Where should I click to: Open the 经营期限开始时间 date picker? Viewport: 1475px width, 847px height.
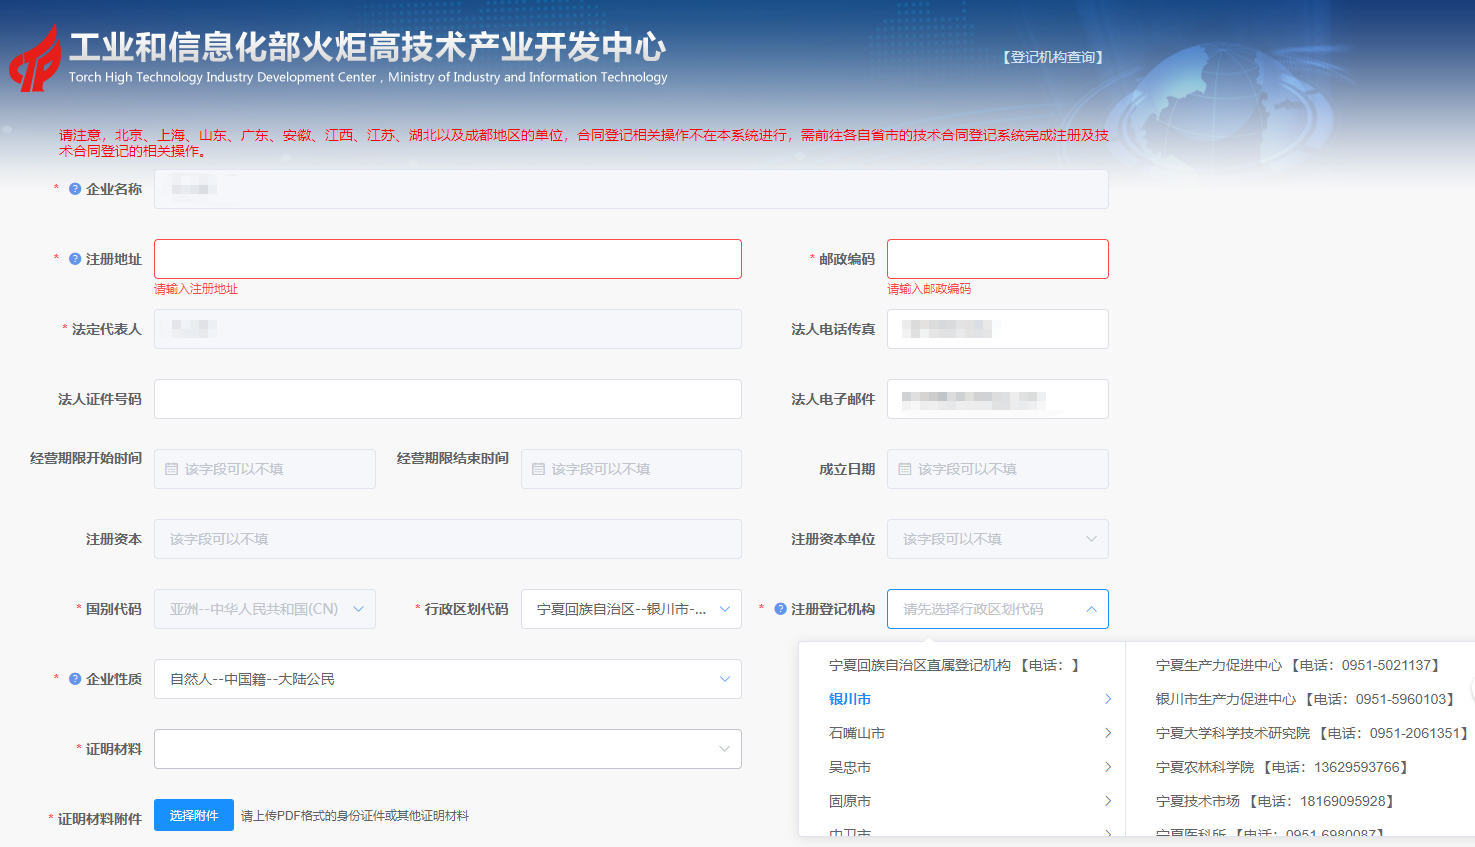click(265, 469)
